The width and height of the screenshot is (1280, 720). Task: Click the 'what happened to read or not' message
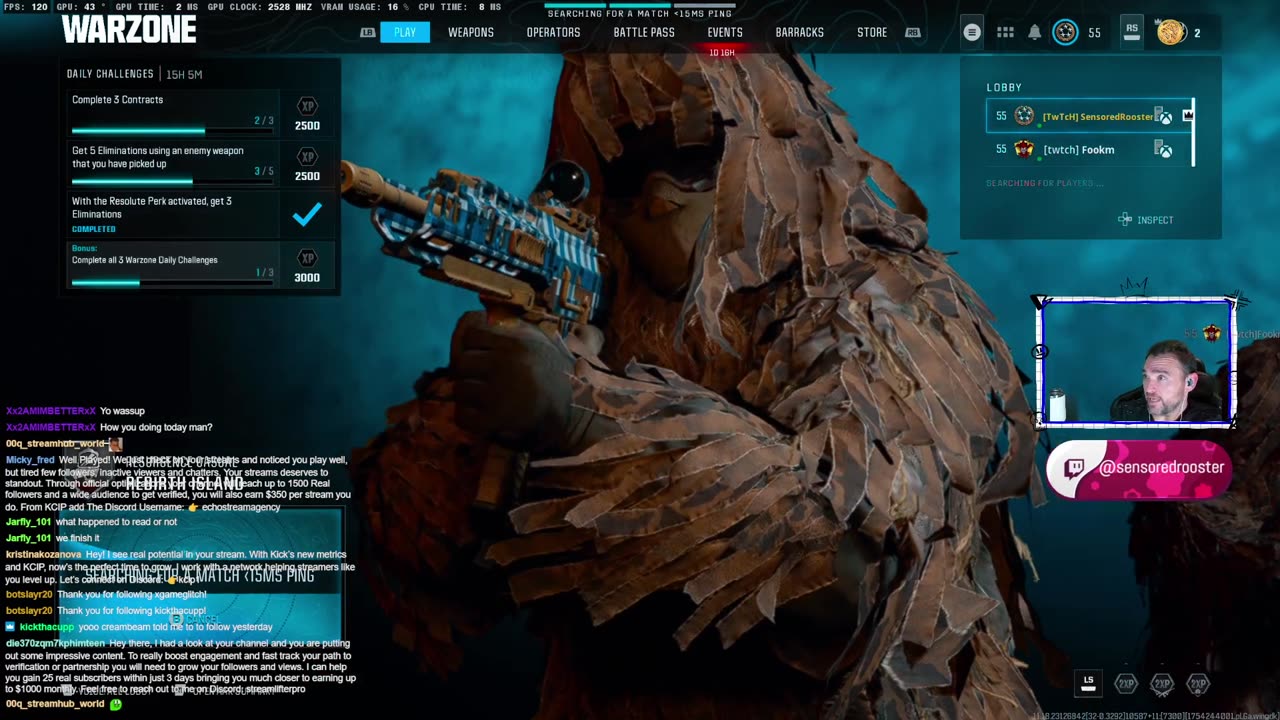[116, 522]
